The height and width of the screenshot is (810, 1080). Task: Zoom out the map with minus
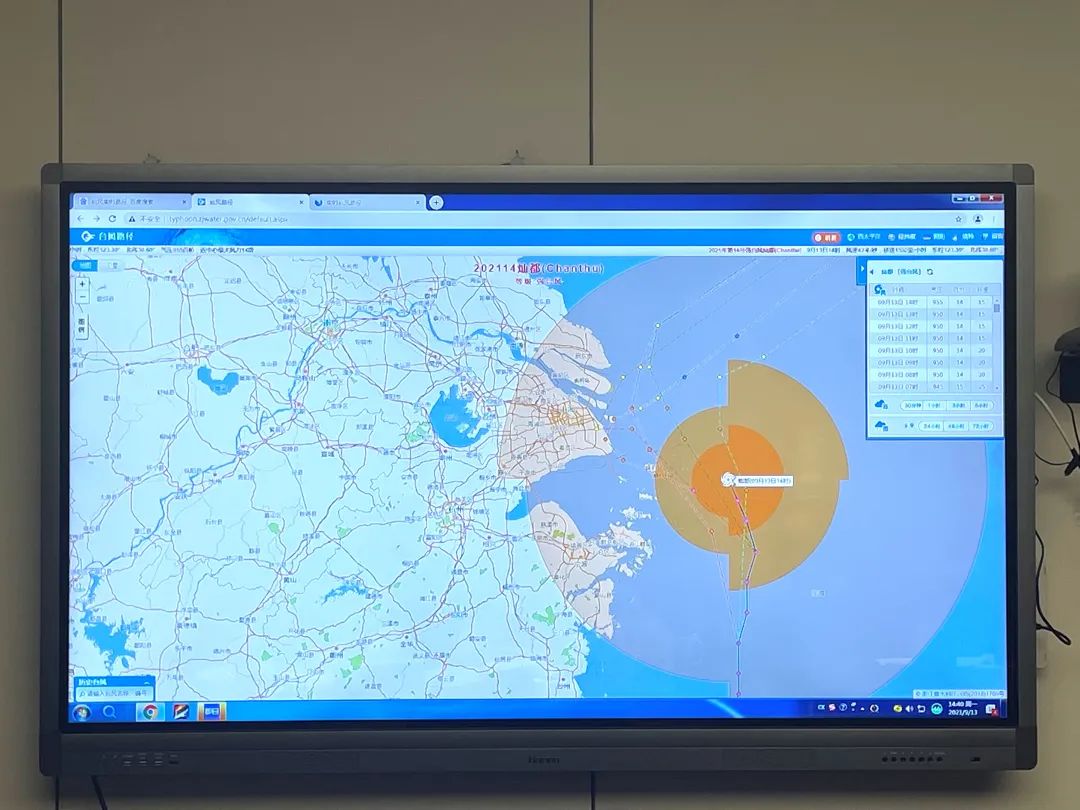coord(82,298)
